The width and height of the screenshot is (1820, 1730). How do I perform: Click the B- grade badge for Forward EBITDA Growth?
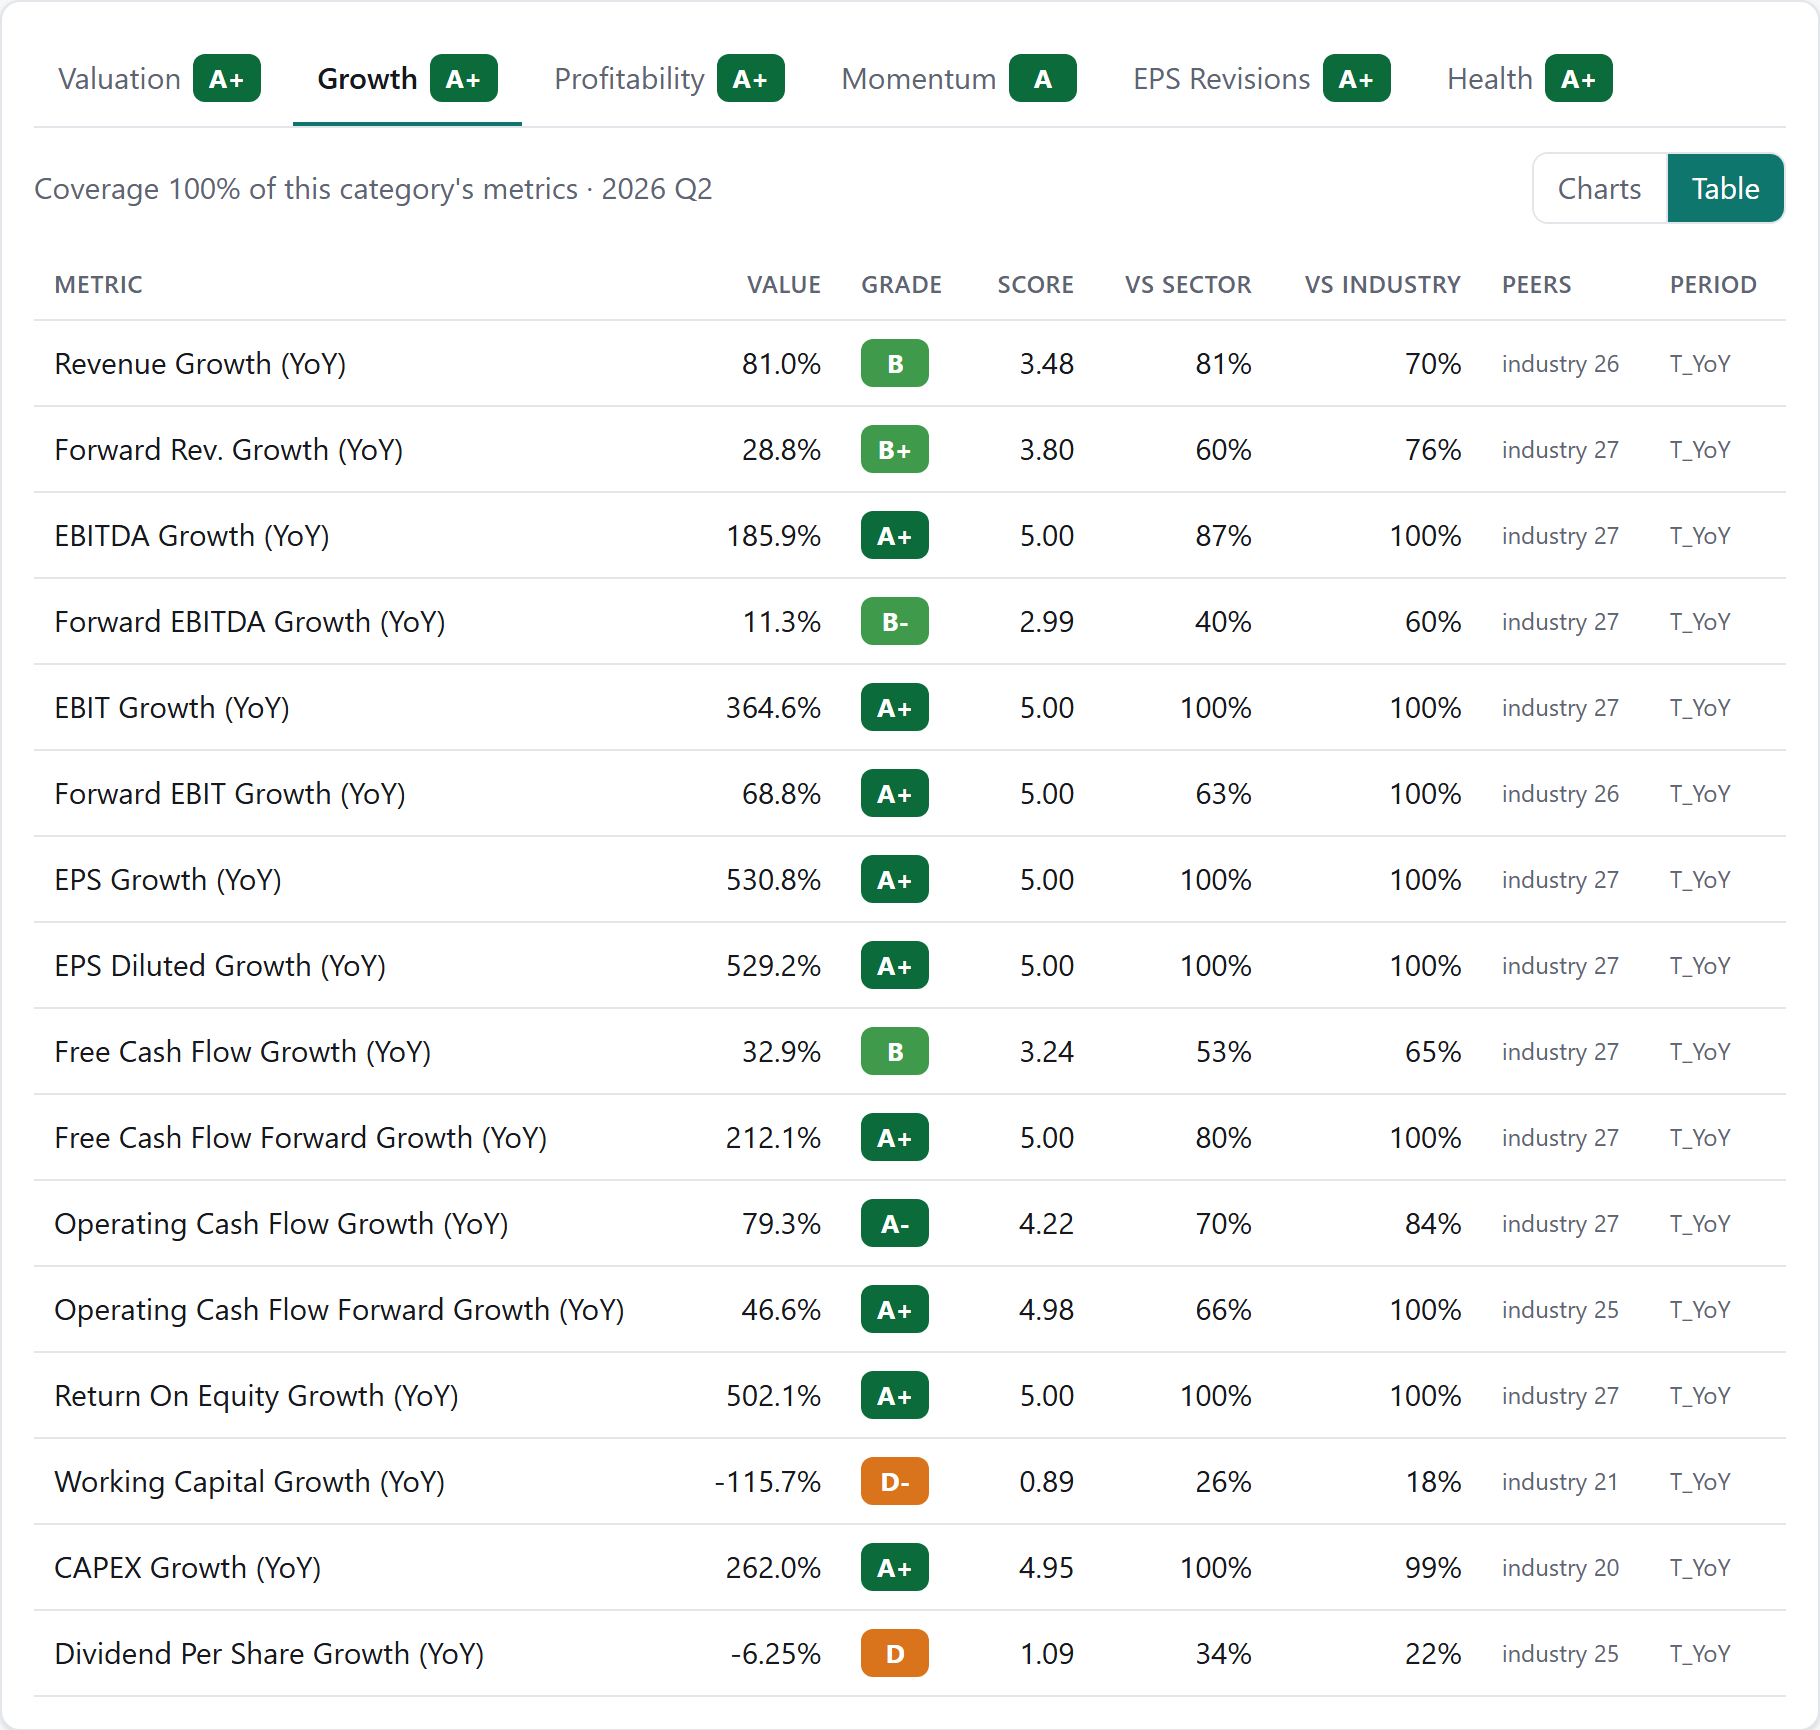(895, 622)
